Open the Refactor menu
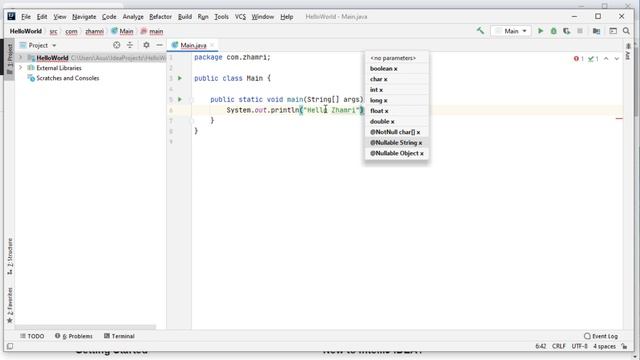This screenshot has height=360, width=640. pyautogui.click(x=160, y=17)
